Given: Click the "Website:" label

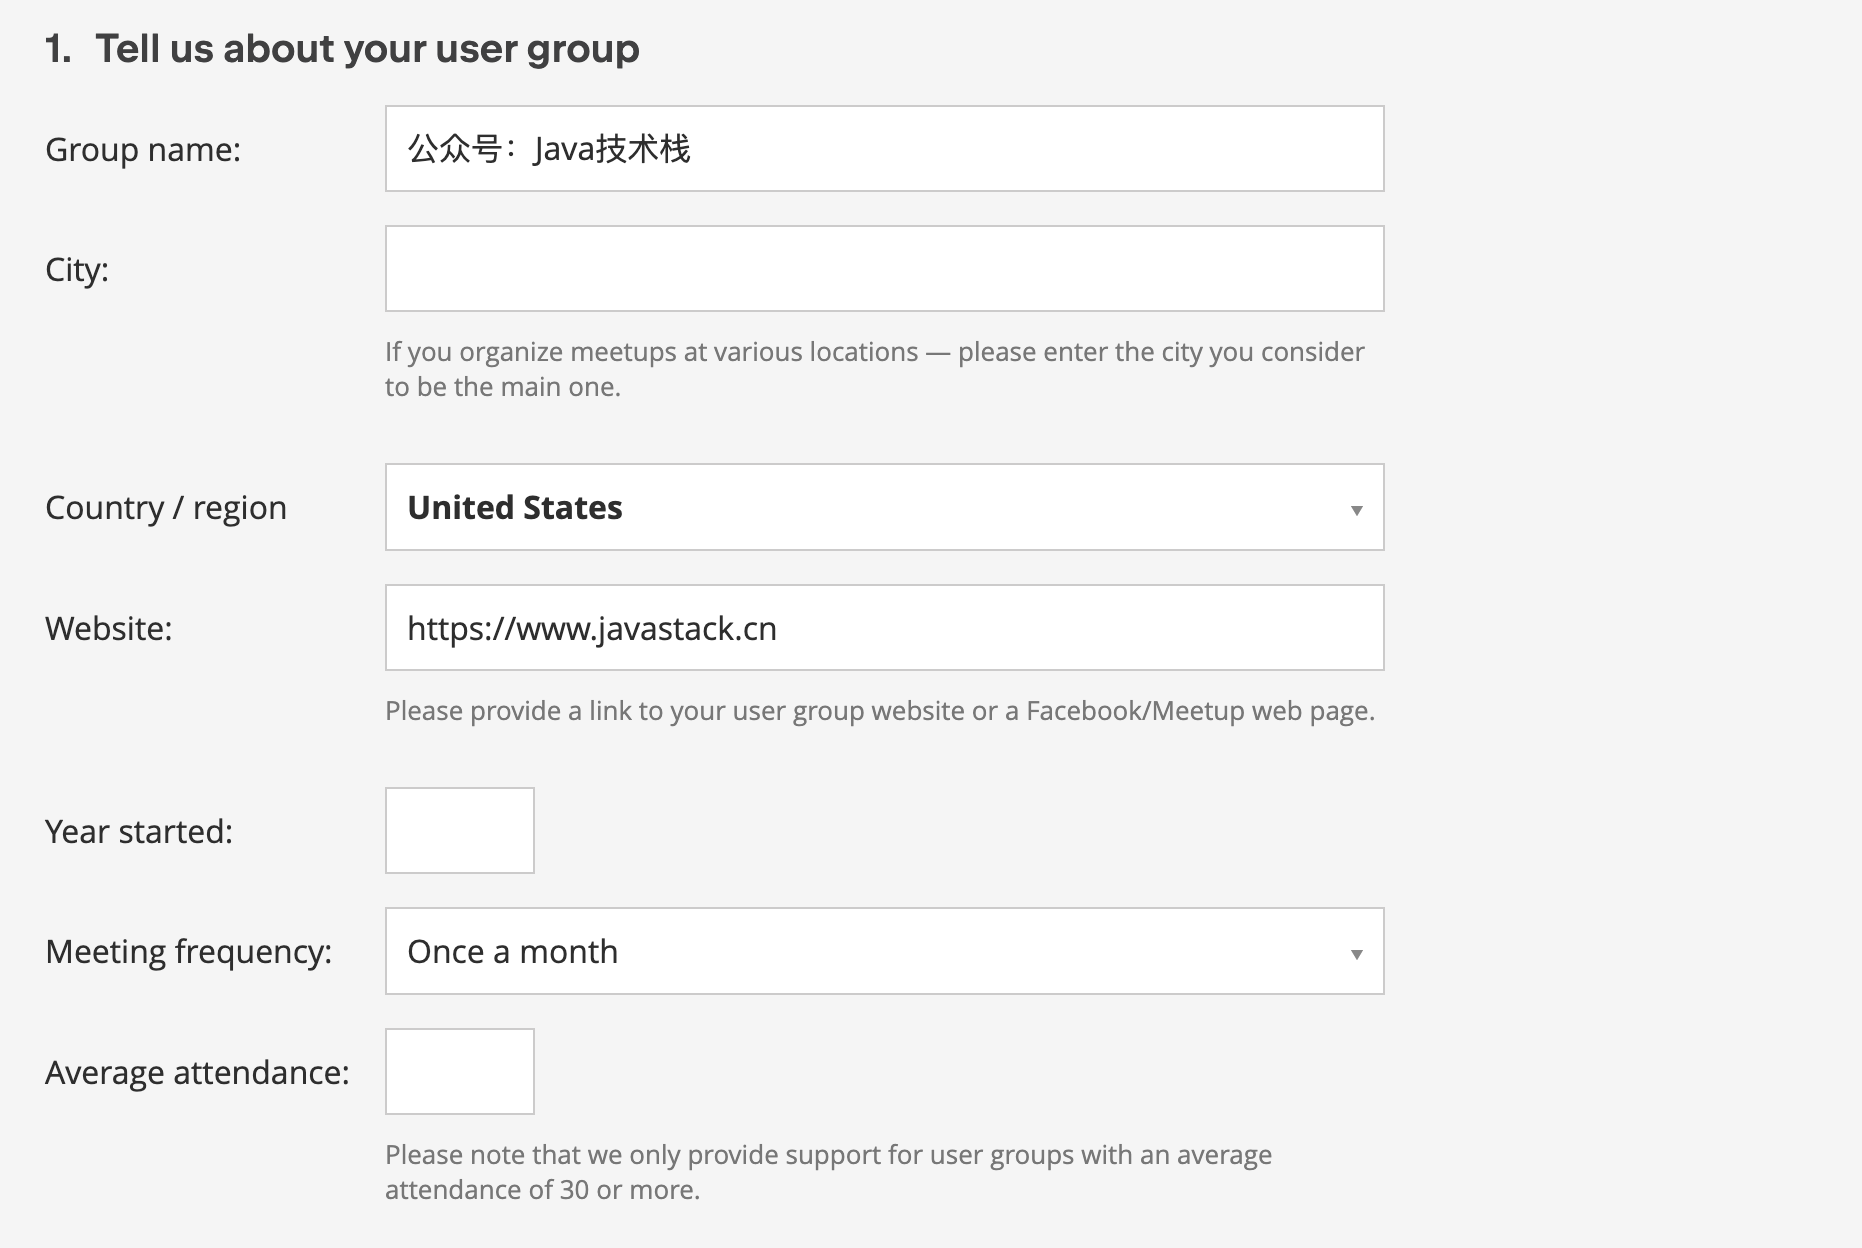Looking at the screenshot, I should click(x=109, y=628).
